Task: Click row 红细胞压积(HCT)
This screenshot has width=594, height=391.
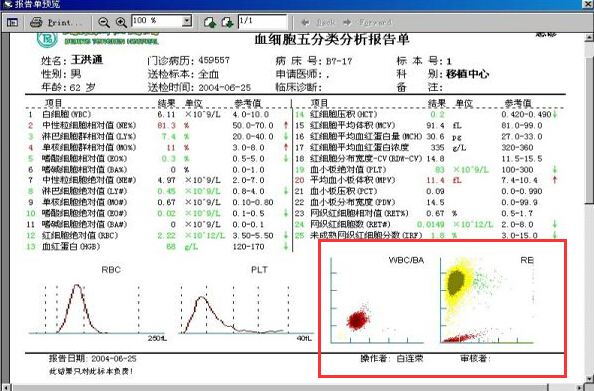Action: (427, 114)
